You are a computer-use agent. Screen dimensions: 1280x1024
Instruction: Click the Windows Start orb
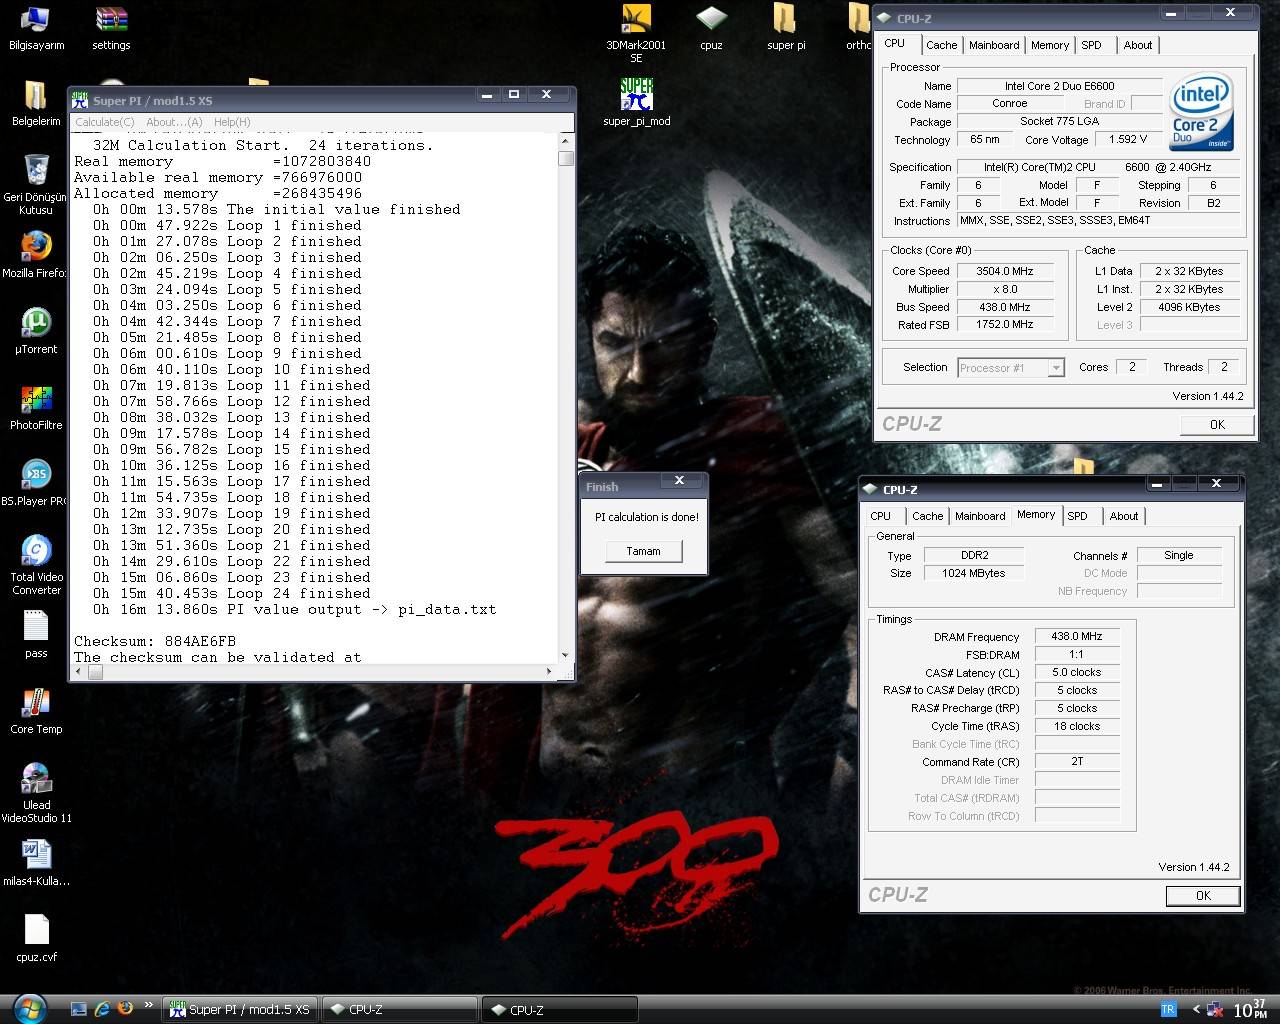[x=28, y=1008]
